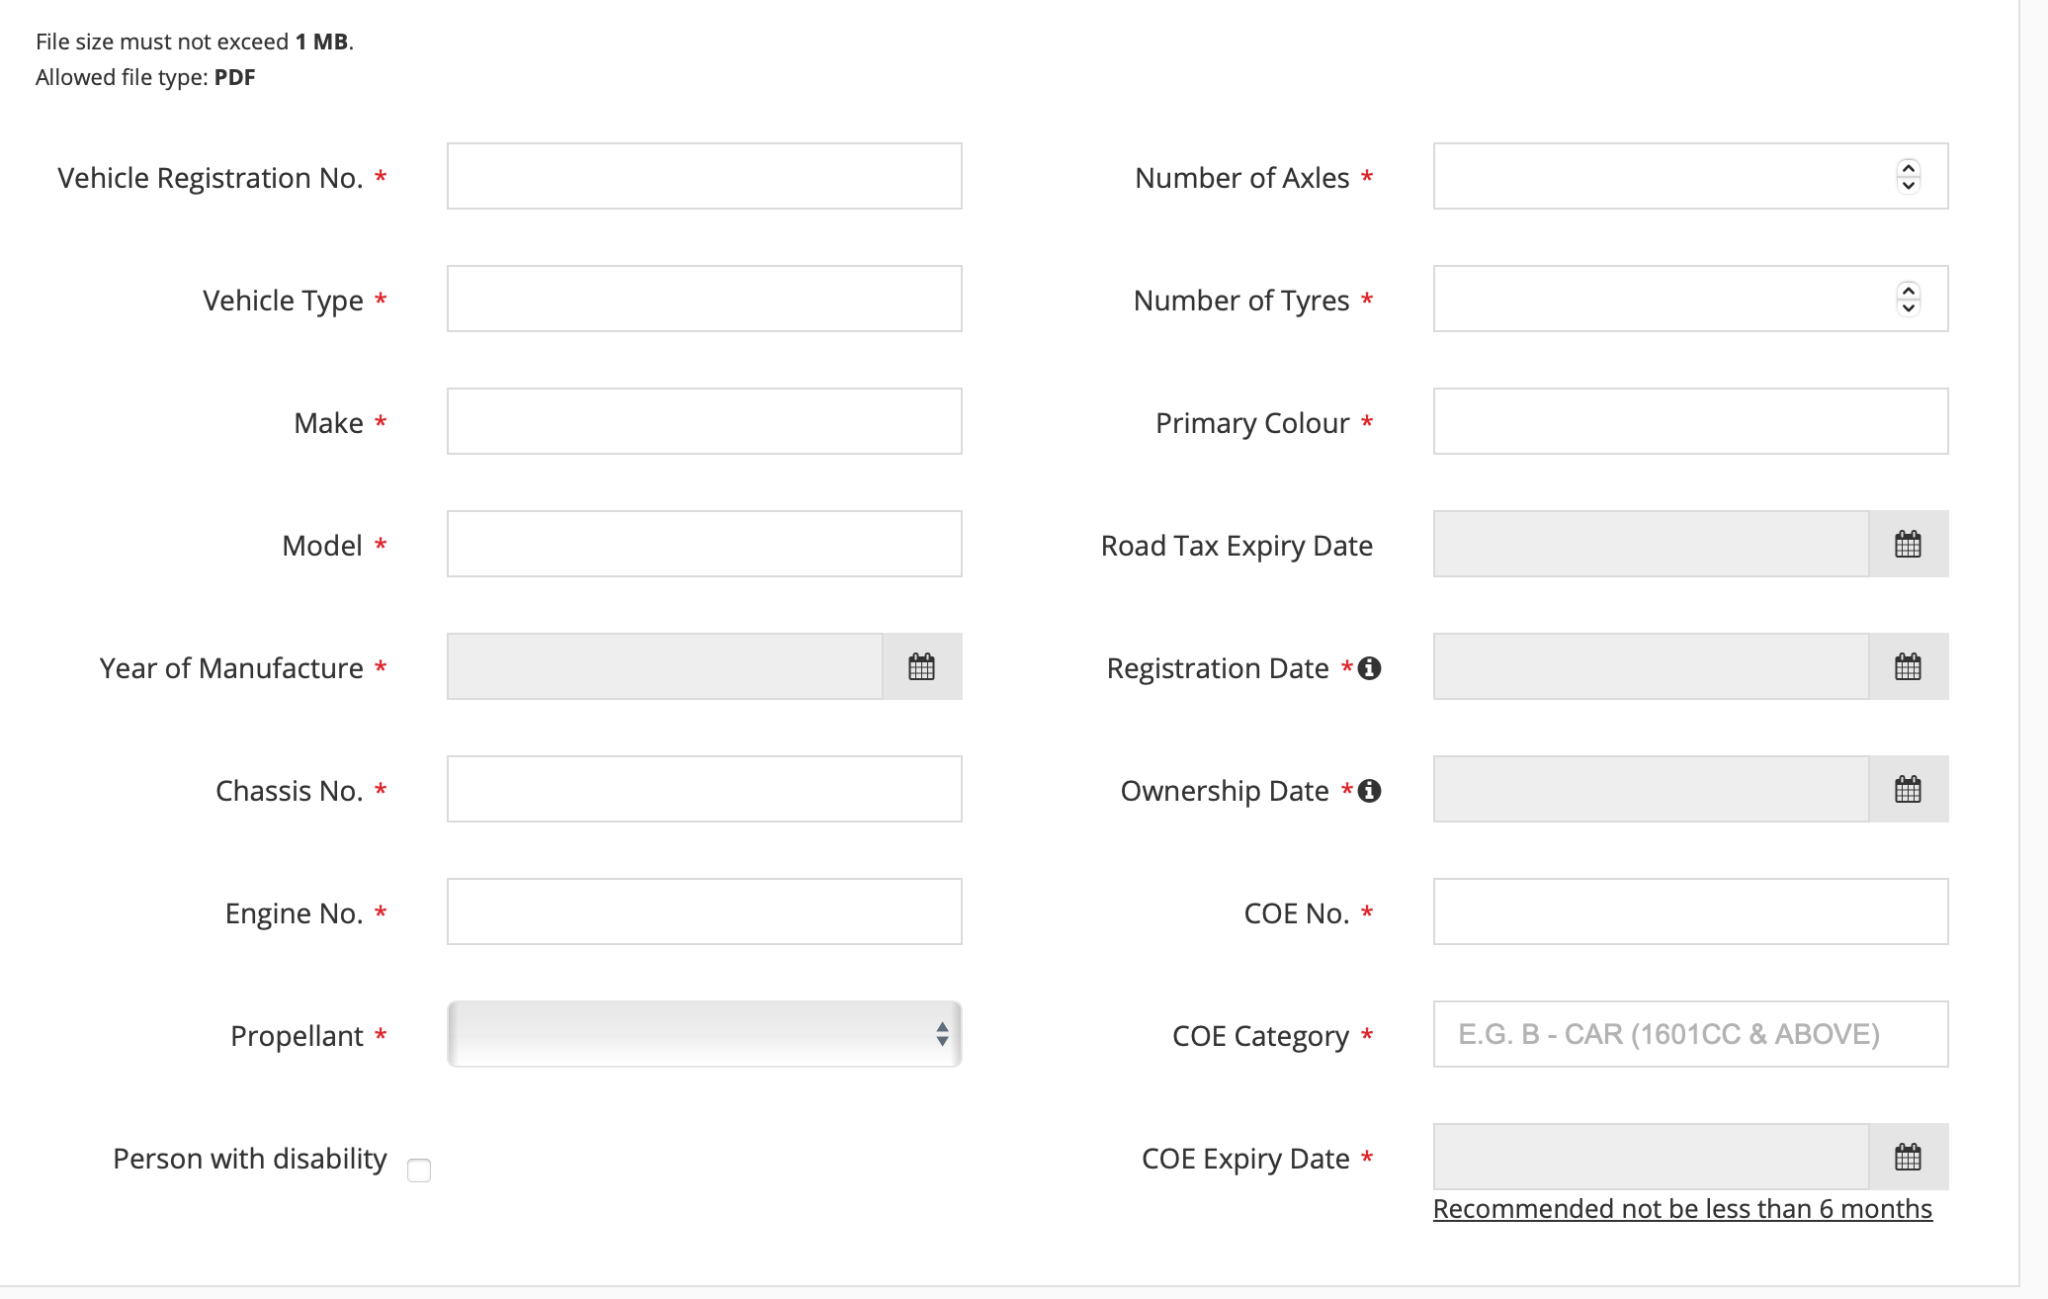Viewport: 2048px width, 1299px height.
Task: Focus the Vehicle Registration No. field
Action: pyautogui.click(x=704, y=176)
